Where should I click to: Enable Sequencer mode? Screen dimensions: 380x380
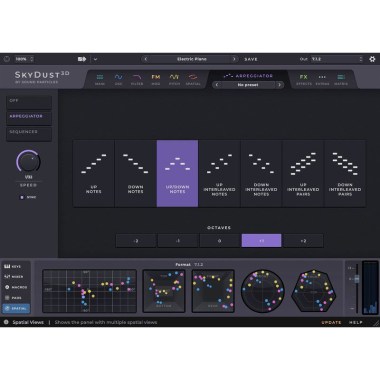(29, 133)
